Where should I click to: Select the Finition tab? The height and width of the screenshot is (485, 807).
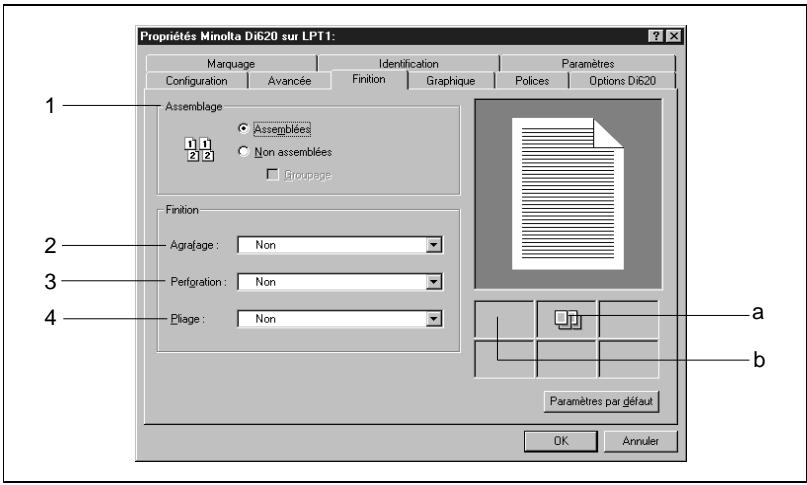pos(369,79)
